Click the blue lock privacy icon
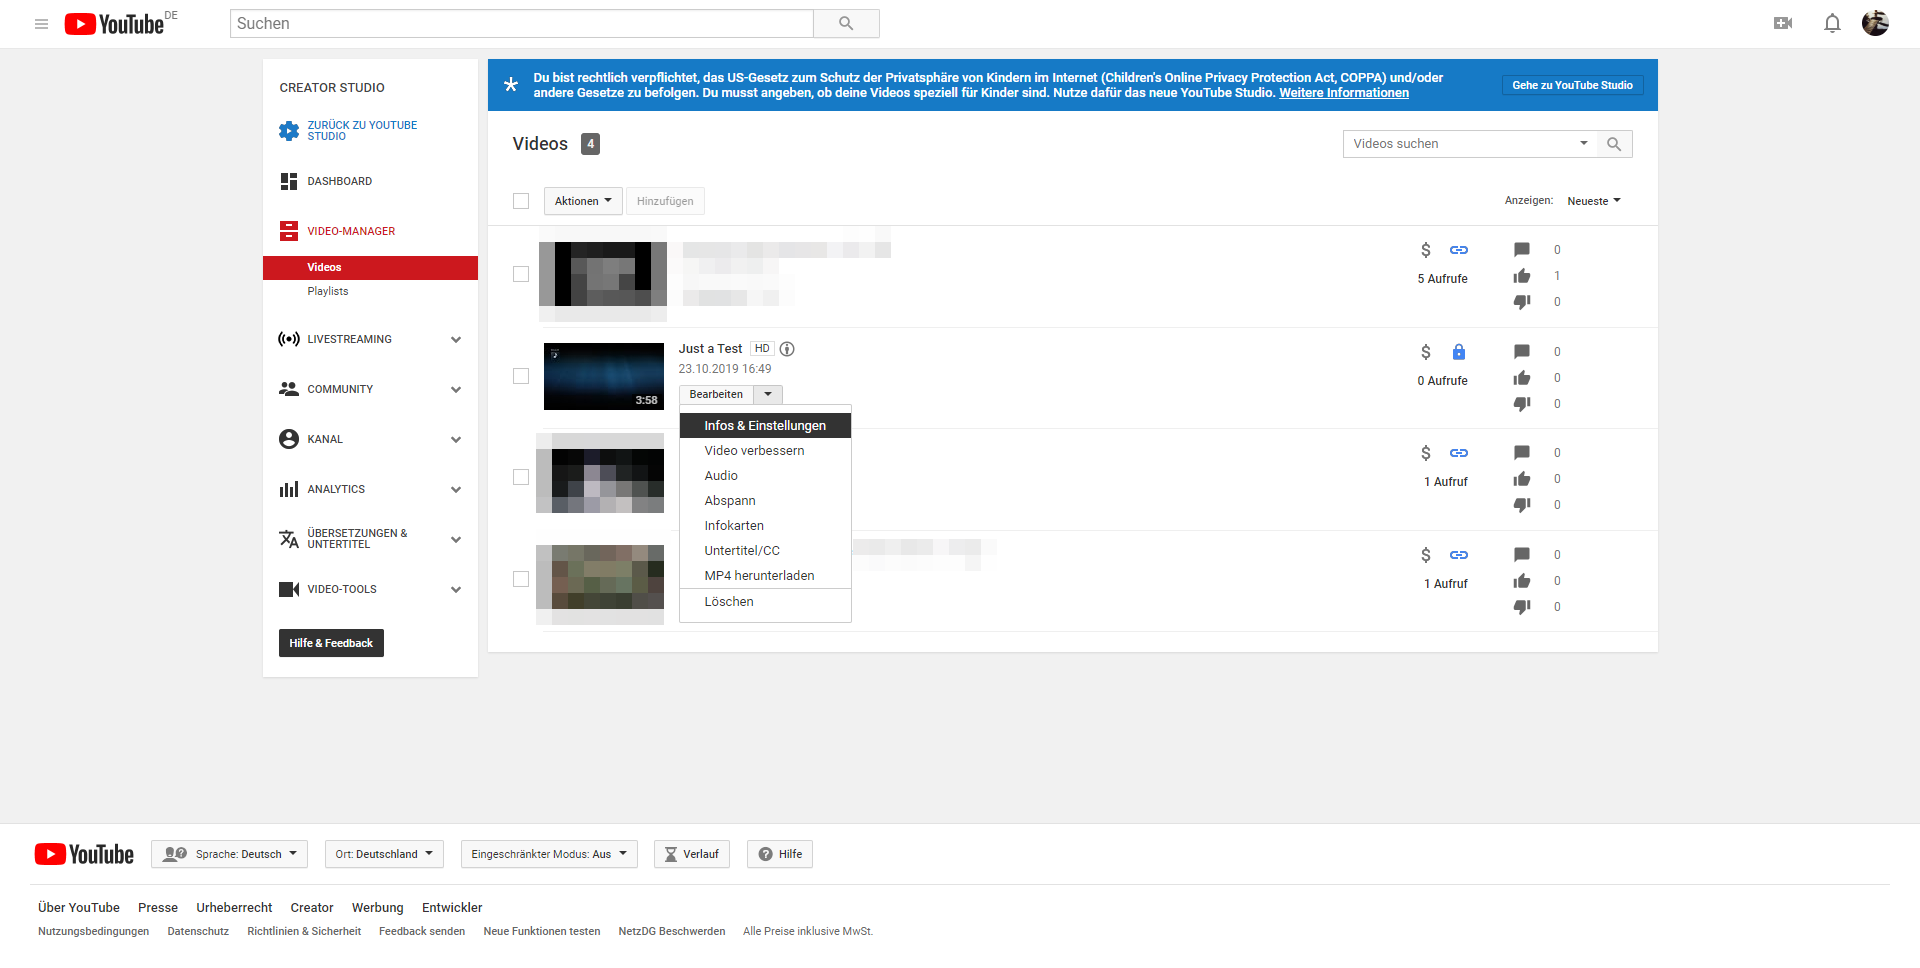This screenshot has height=968, width=1920. [x=1459, y=352]
